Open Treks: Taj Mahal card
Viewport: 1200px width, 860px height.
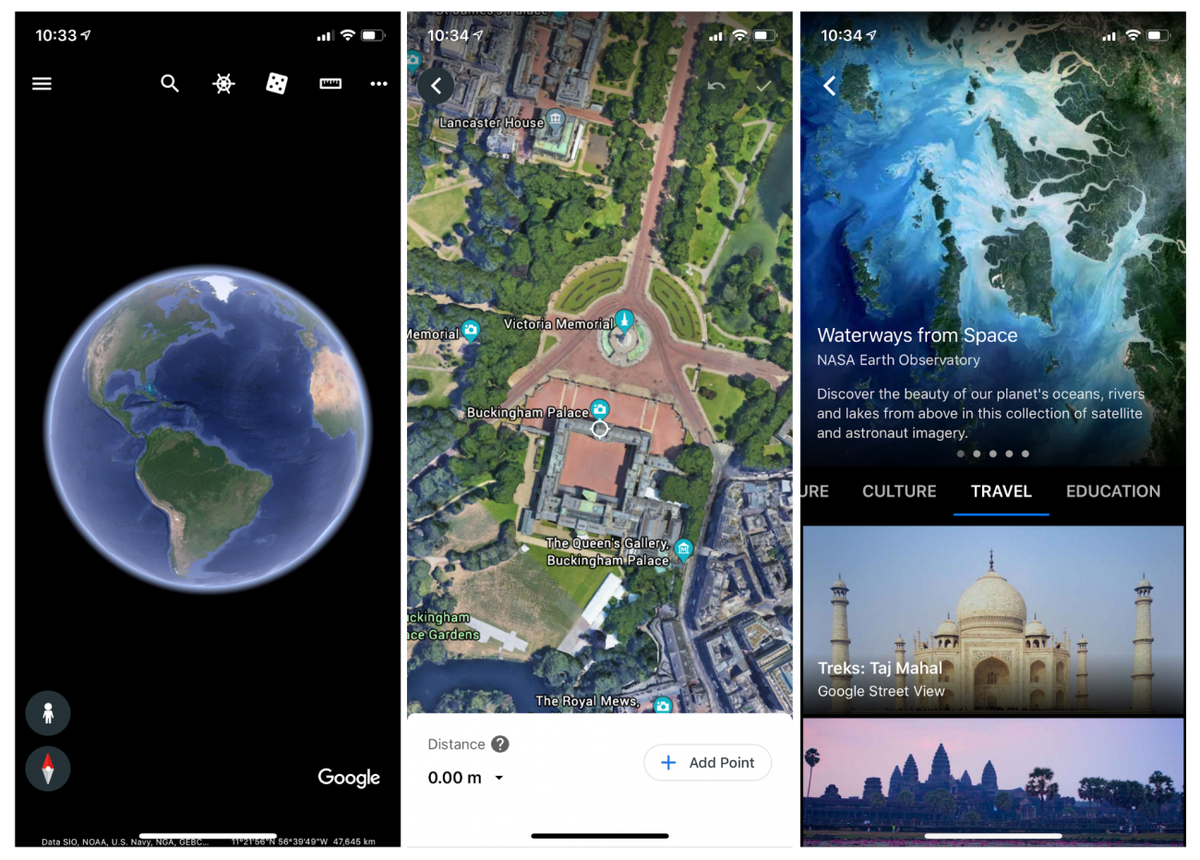pyautogui.click(x=993, y=620)
